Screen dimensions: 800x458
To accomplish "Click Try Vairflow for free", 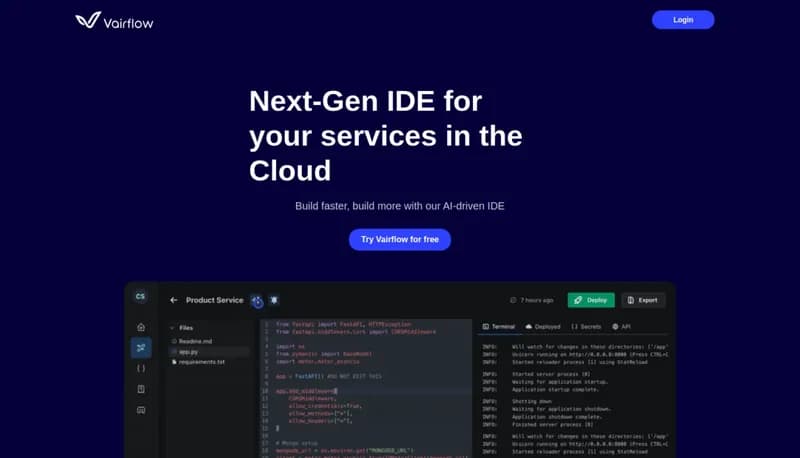I will tap(399, 239).
